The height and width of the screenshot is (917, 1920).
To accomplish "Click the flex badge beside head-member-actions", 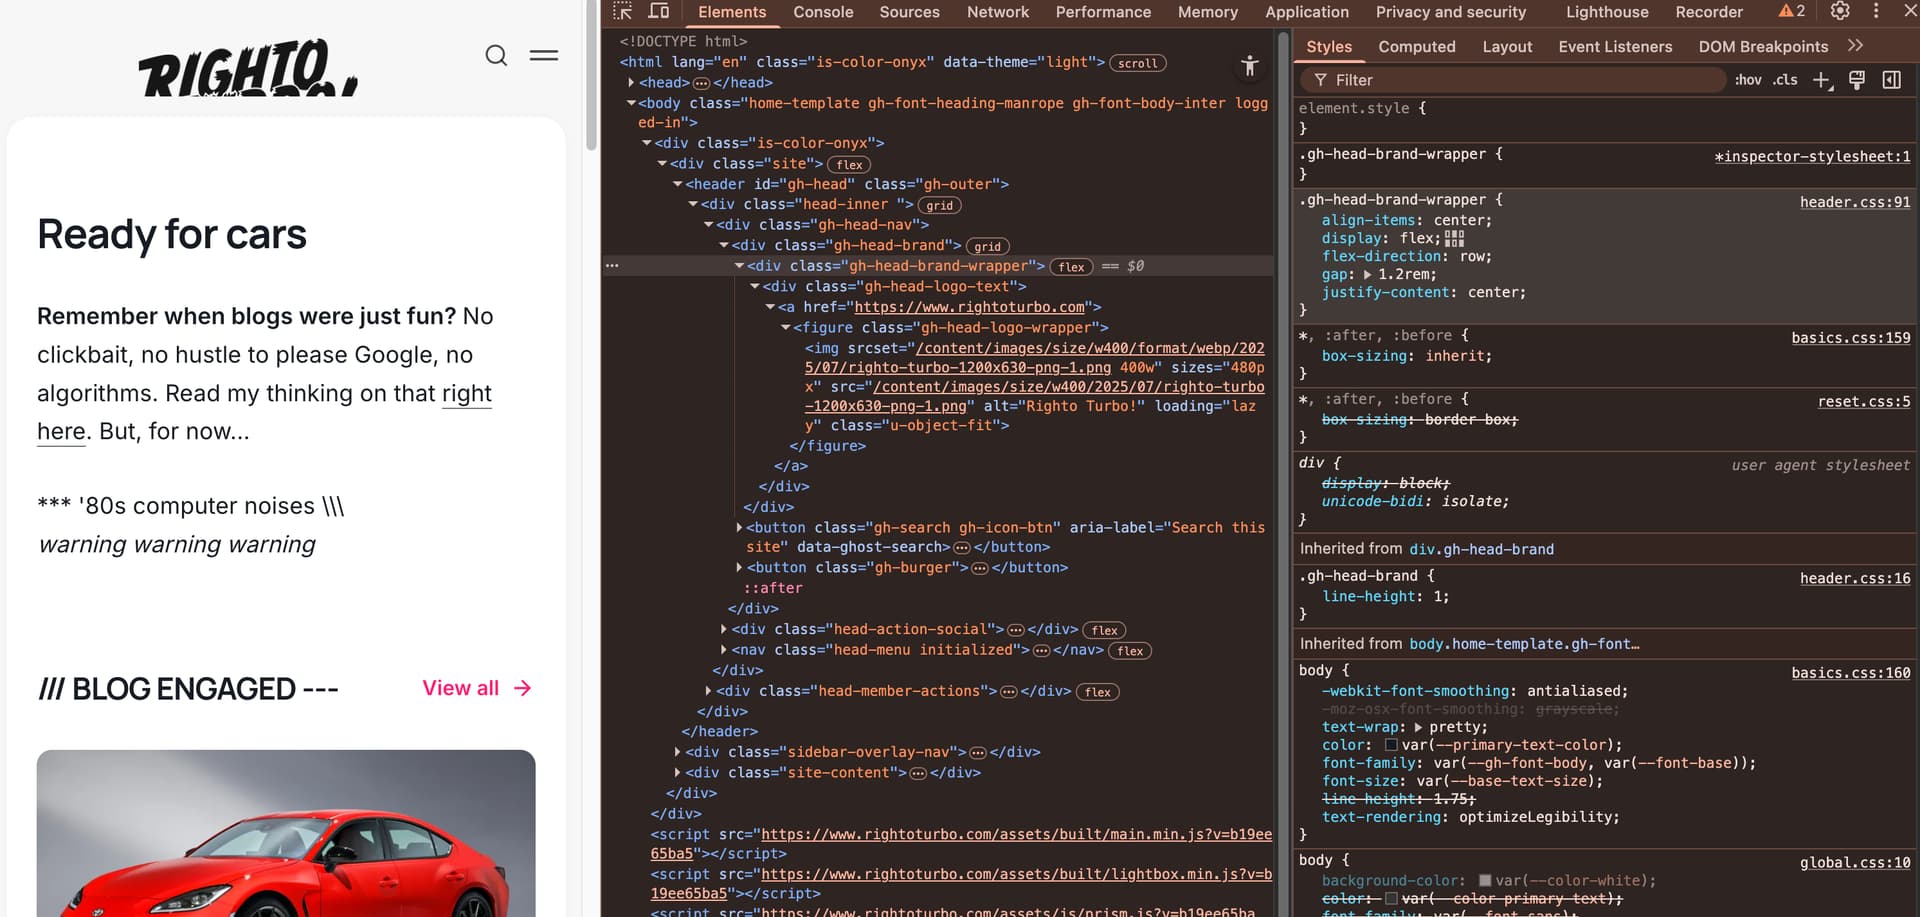I will (1098, 692).
